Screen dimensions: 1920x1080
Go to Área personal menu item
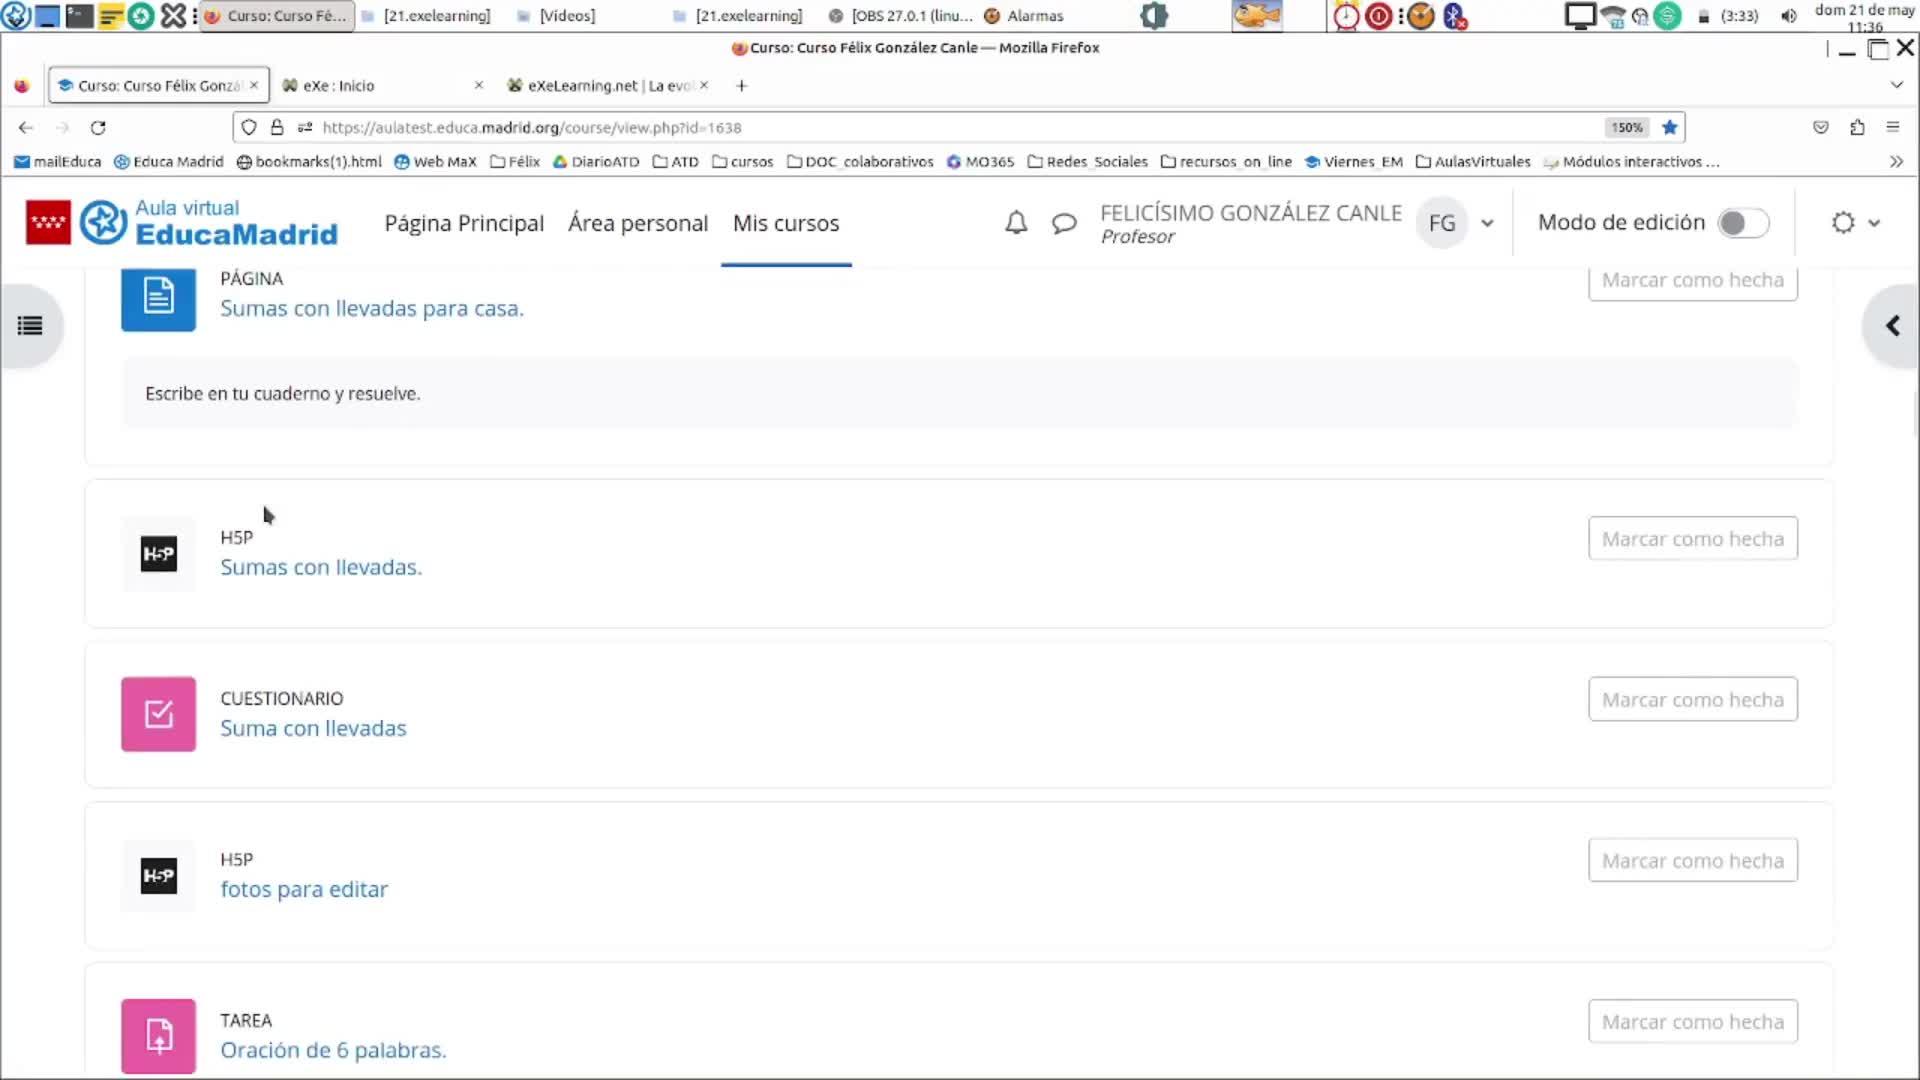pos(638,223)
